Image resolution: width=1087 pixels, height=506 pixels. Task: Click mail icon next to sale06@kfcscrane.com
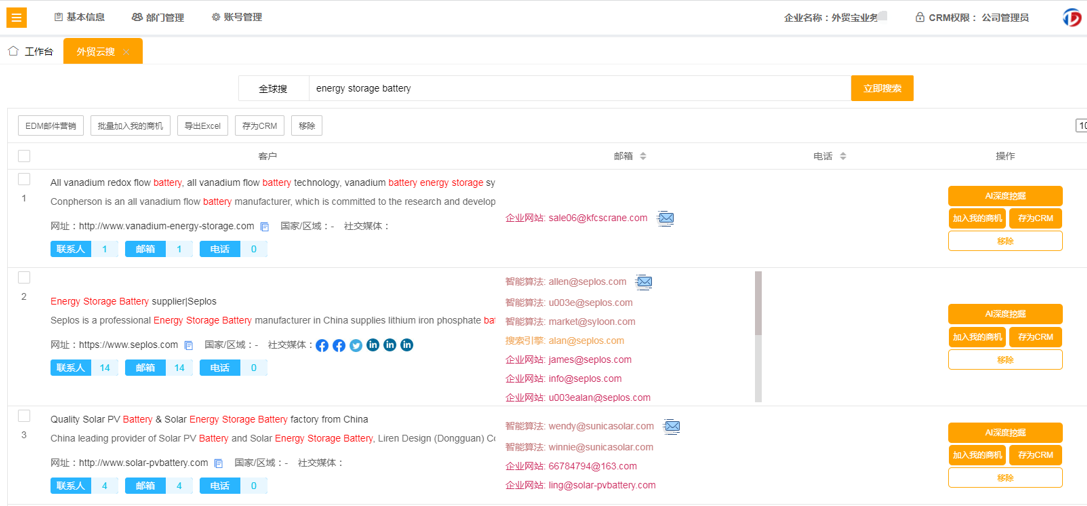pyautogui.click(x=666, y=218)
